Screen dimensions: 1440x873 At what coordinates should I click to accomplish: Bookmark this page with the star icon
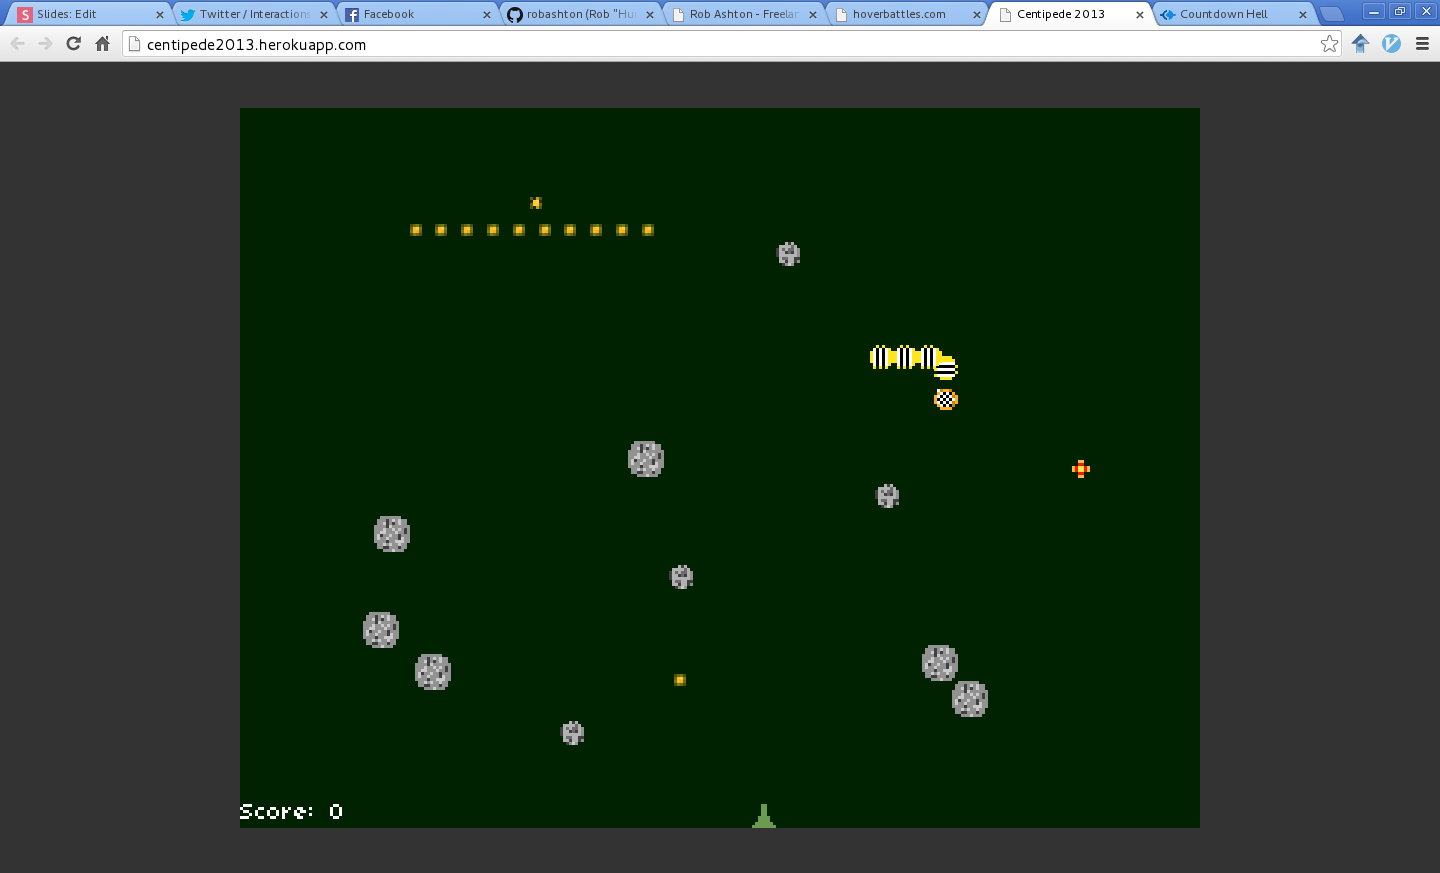(x=1329, y=43)
